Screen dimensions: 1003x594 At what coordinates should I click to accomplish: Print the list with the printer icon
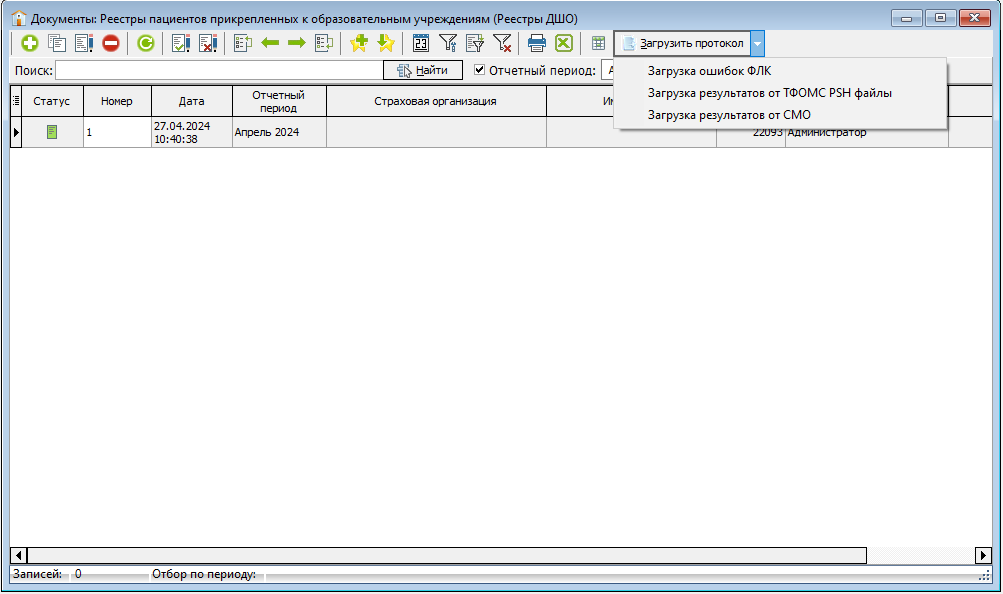click(x=537, y=43)
